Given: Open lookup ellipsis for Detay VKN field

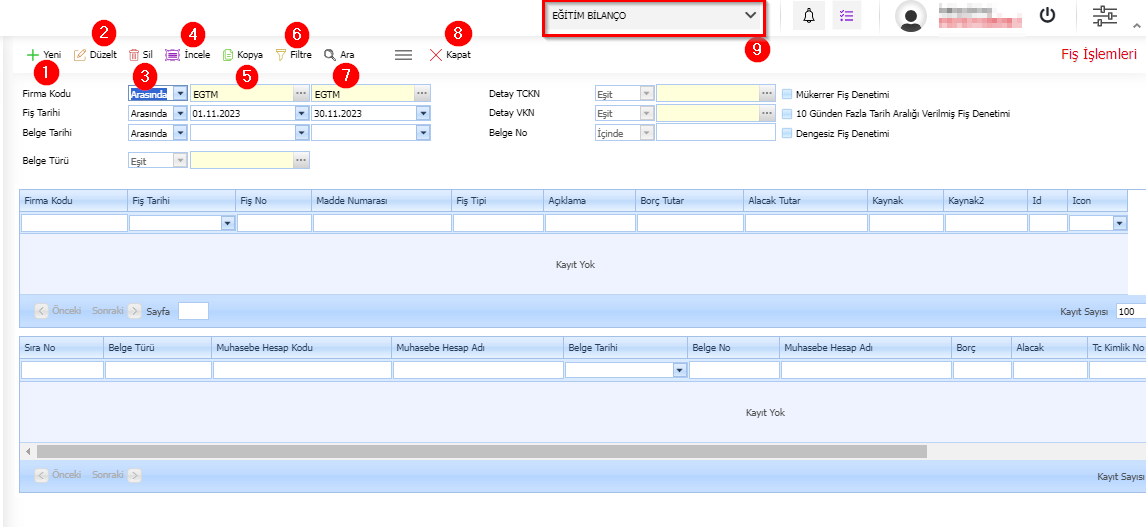Looking at the screenshot, I should tap(767, 113).
